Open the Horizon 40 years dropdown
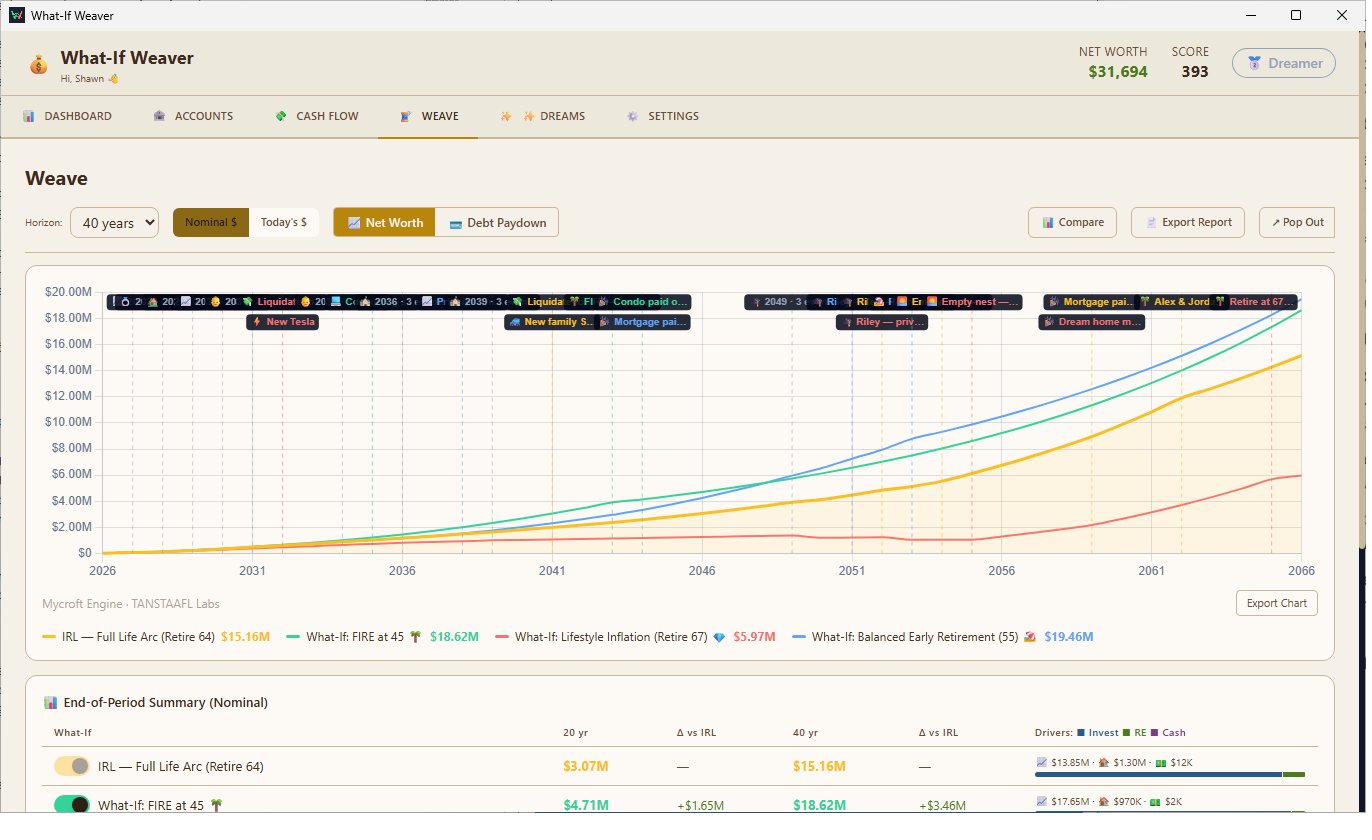1372x840 pixels. pyautogui.click(x=114, y=222)
